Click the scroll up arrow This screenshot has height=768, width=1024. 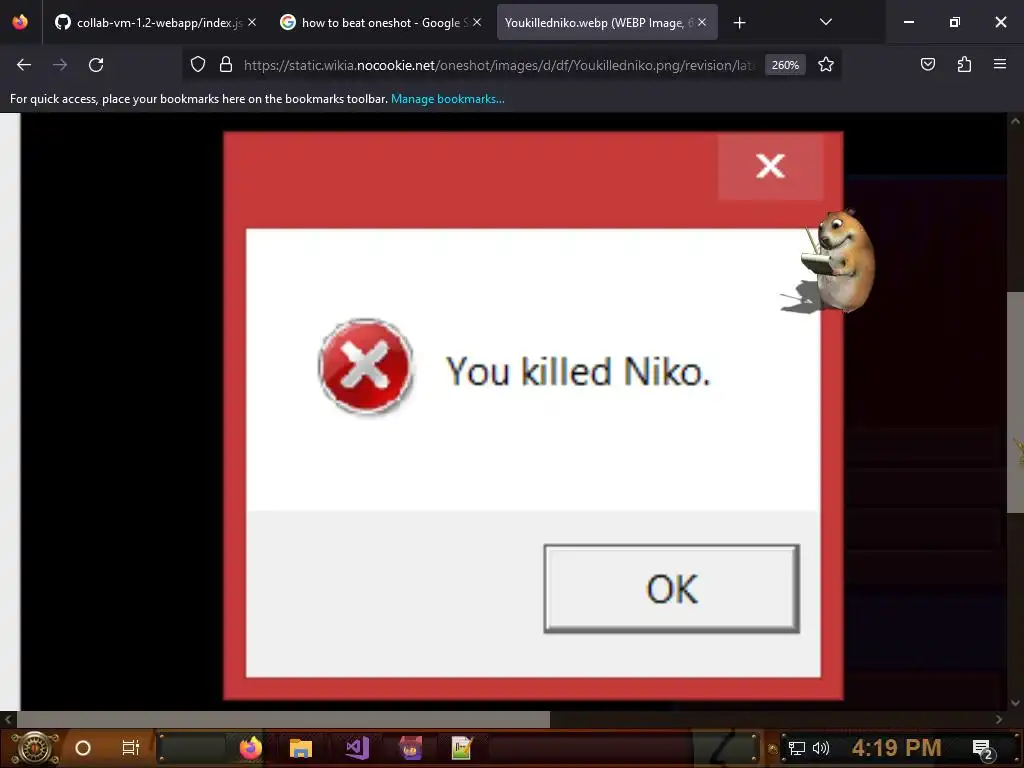[x=1016, y=121]
